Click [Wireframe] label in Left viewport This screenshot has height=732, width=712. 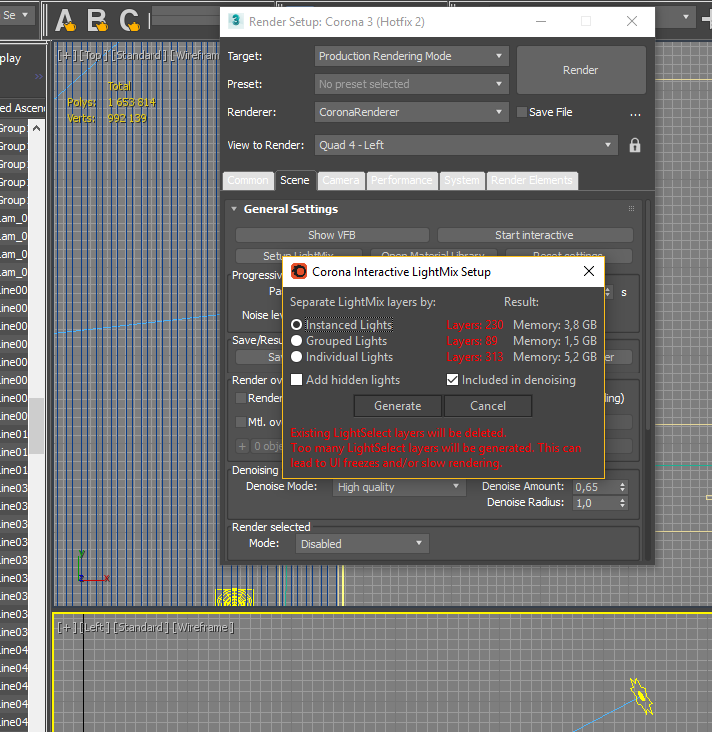tap(203, 627)
